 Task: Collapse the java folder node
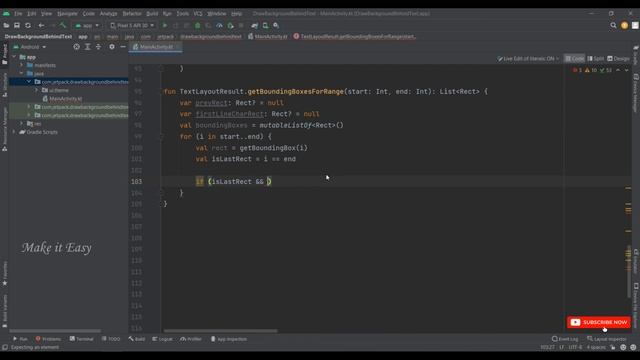point(22,73)
